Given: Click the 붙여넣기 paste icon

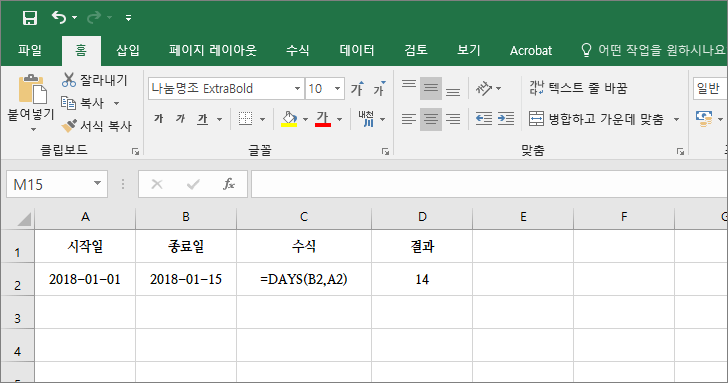Looking at the screenshot, I should point(32,89).
